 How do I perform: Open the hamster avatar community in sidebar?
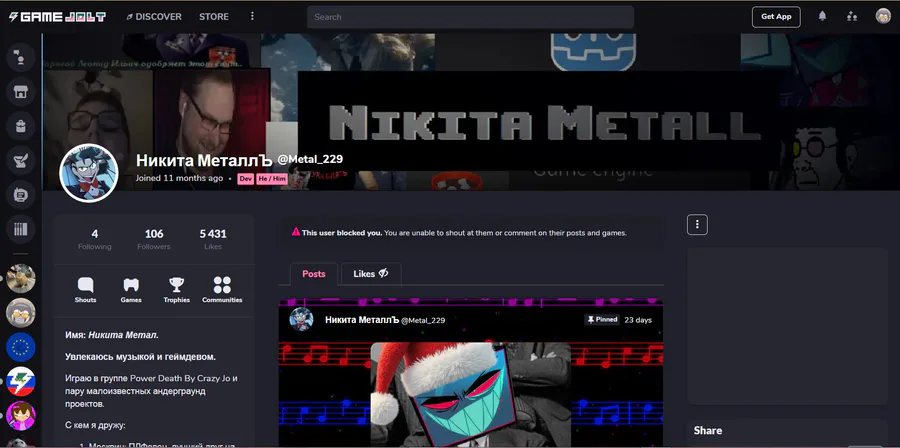(21, 278)
